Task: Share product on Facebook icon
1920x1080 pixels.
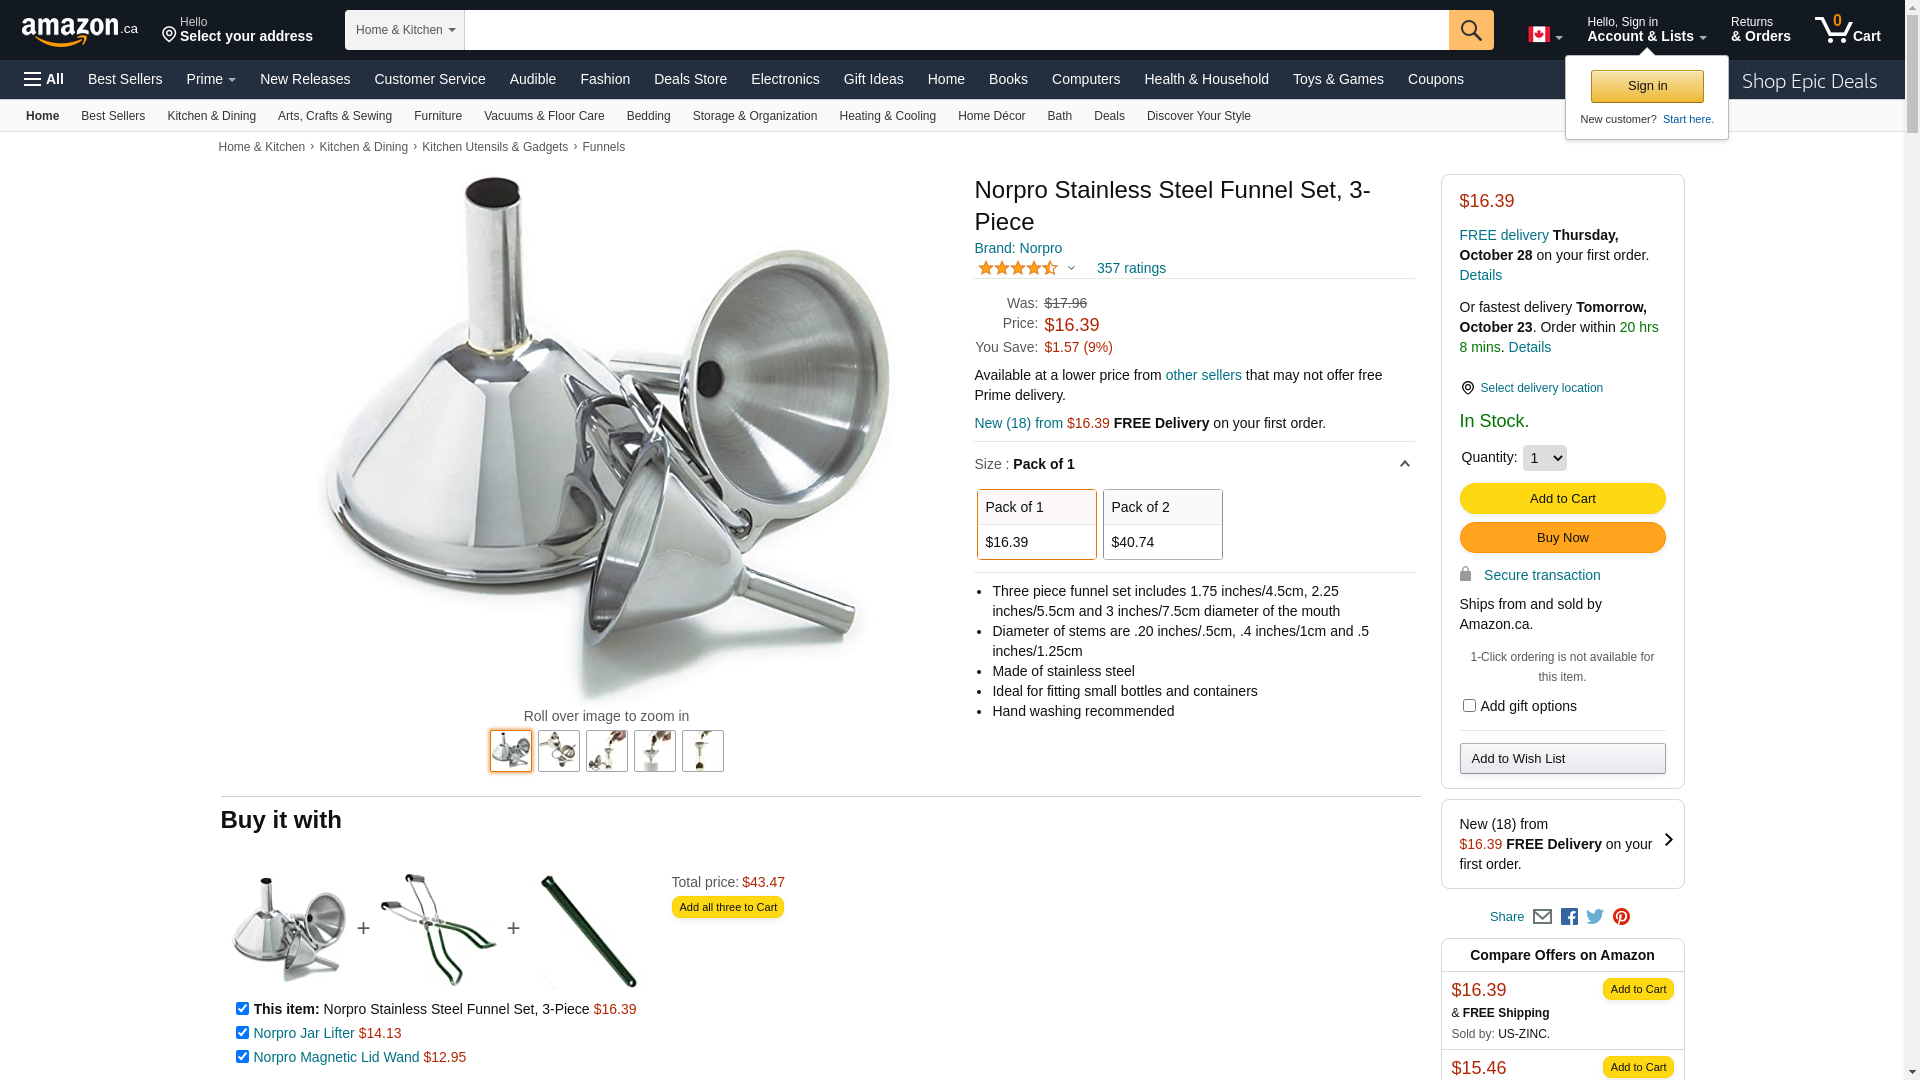Action: pyautogui.click(x=1569, y=916)
